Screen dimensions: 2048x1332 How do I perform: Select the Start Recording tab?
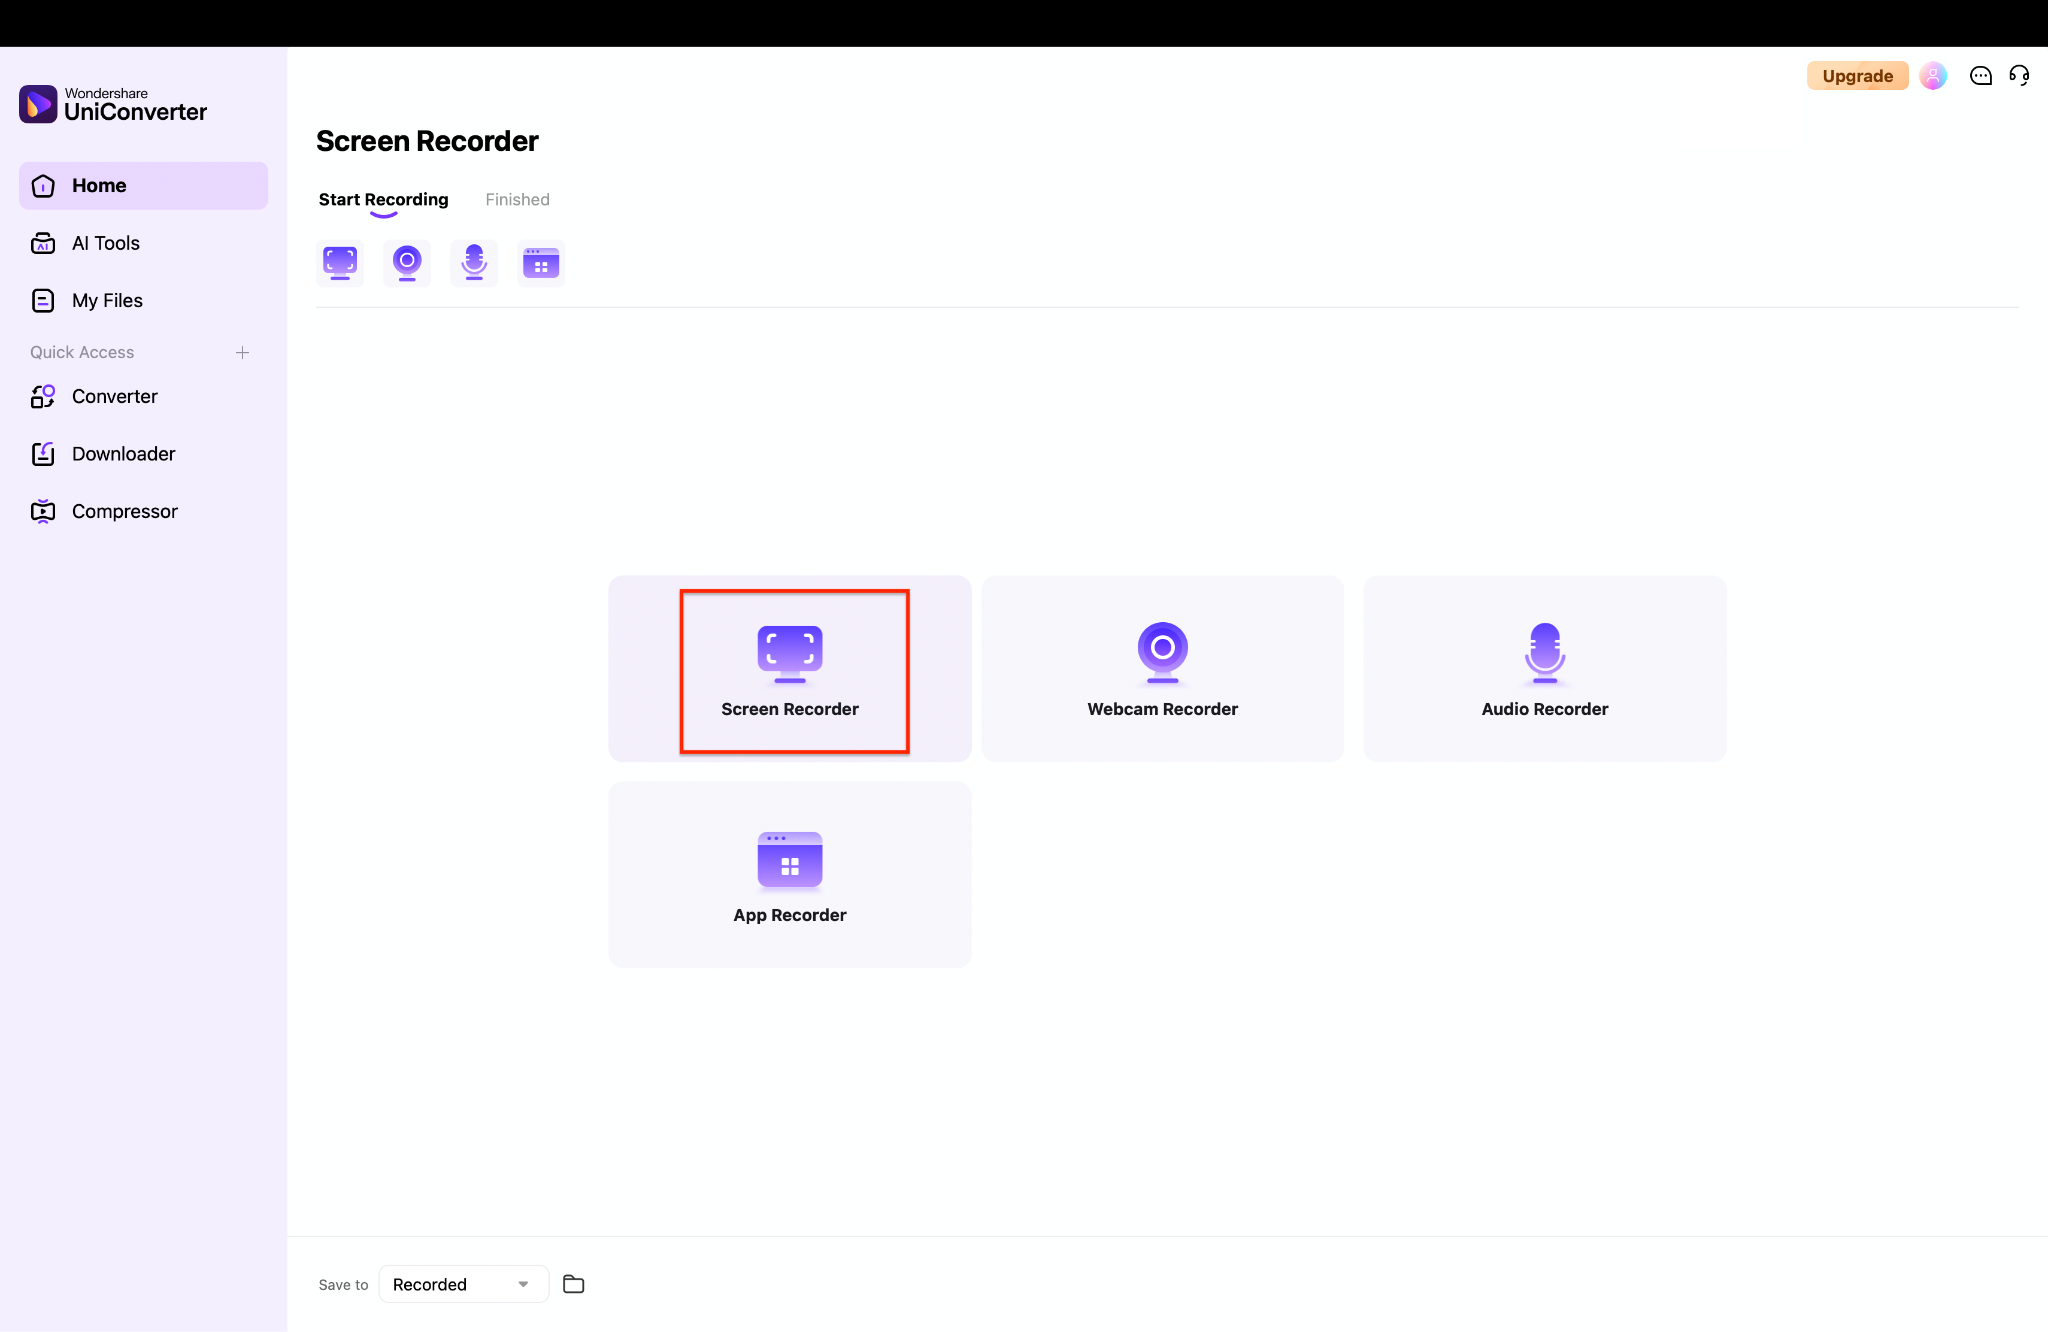(x=383, y=199)
